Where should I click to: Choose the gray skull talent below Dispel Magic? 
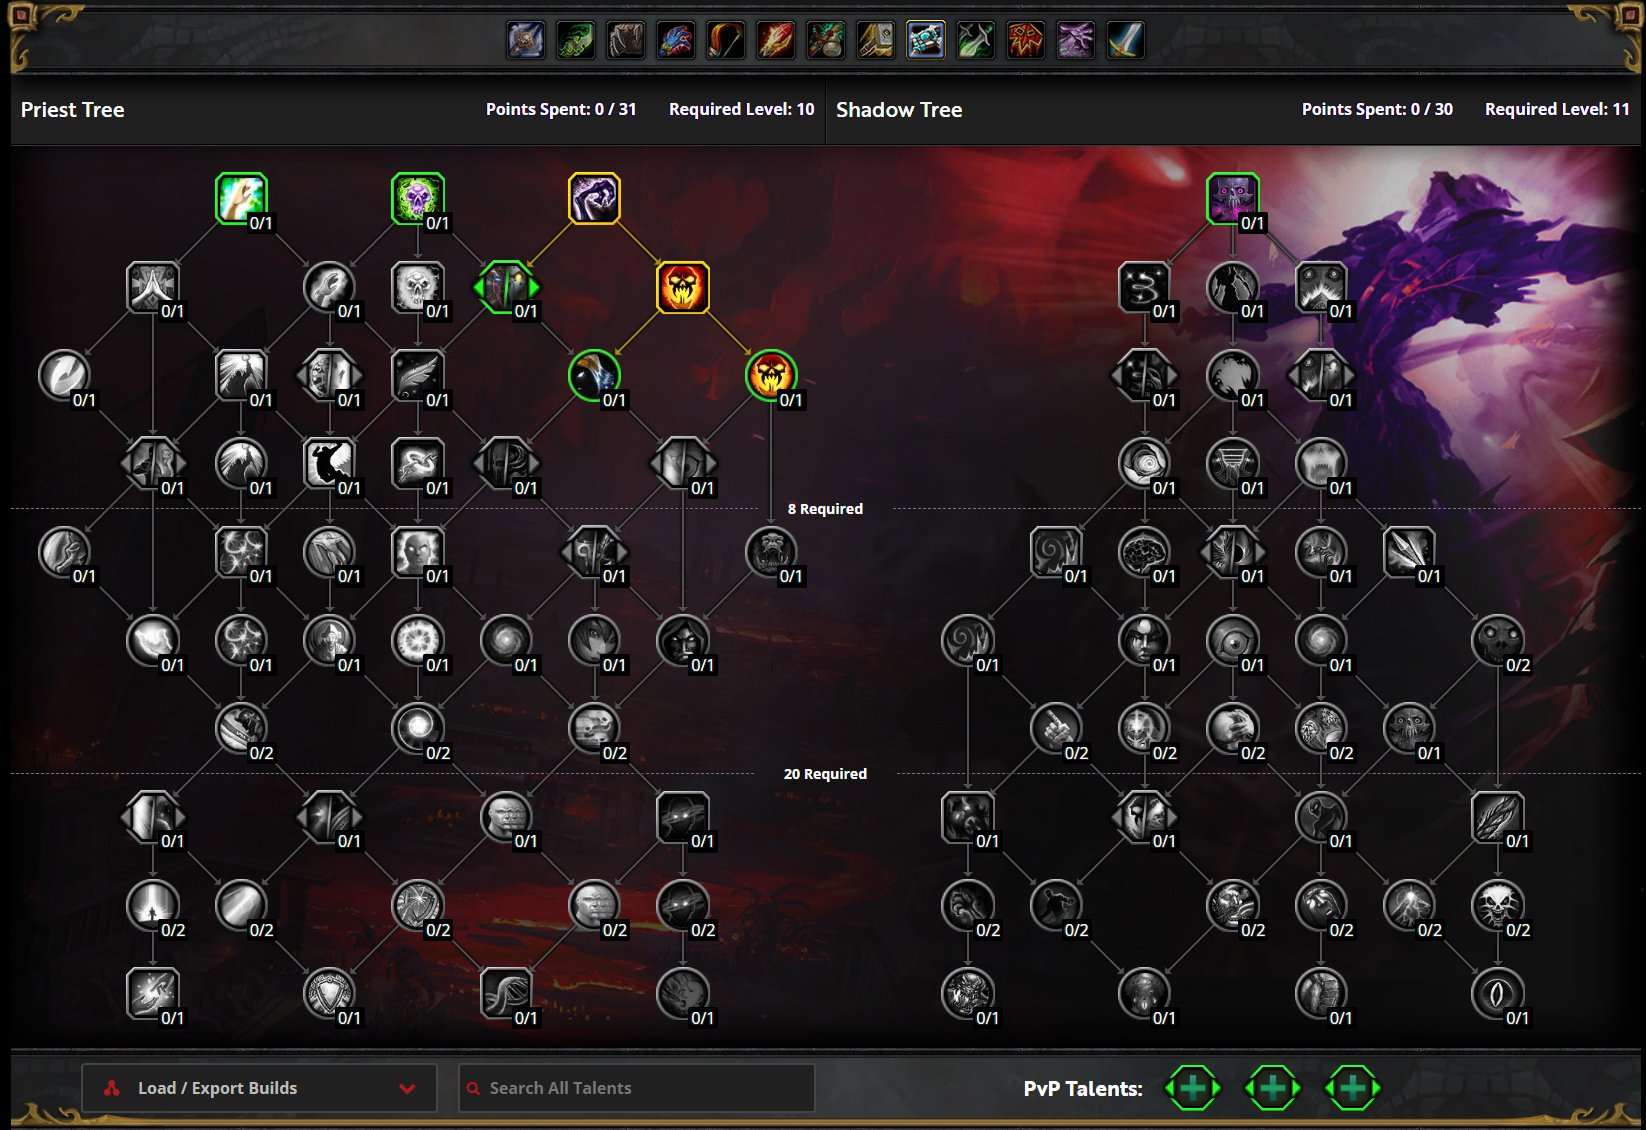pos(418,287)
